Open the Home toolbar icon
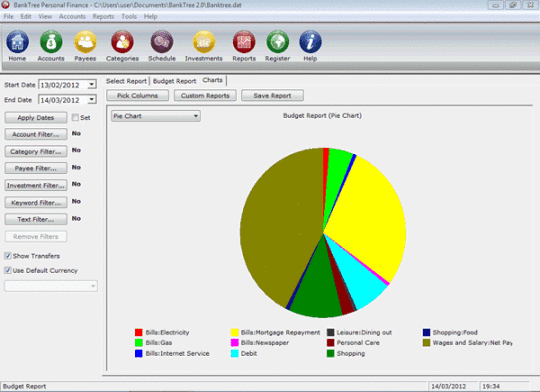Image resolution: width=540 pixels, height=392 pixels. pos(17,41)
